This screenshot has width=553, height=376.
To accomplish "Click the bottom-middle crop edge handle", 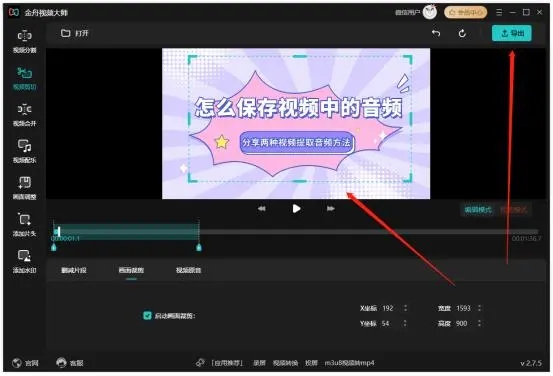I will 299,181.
